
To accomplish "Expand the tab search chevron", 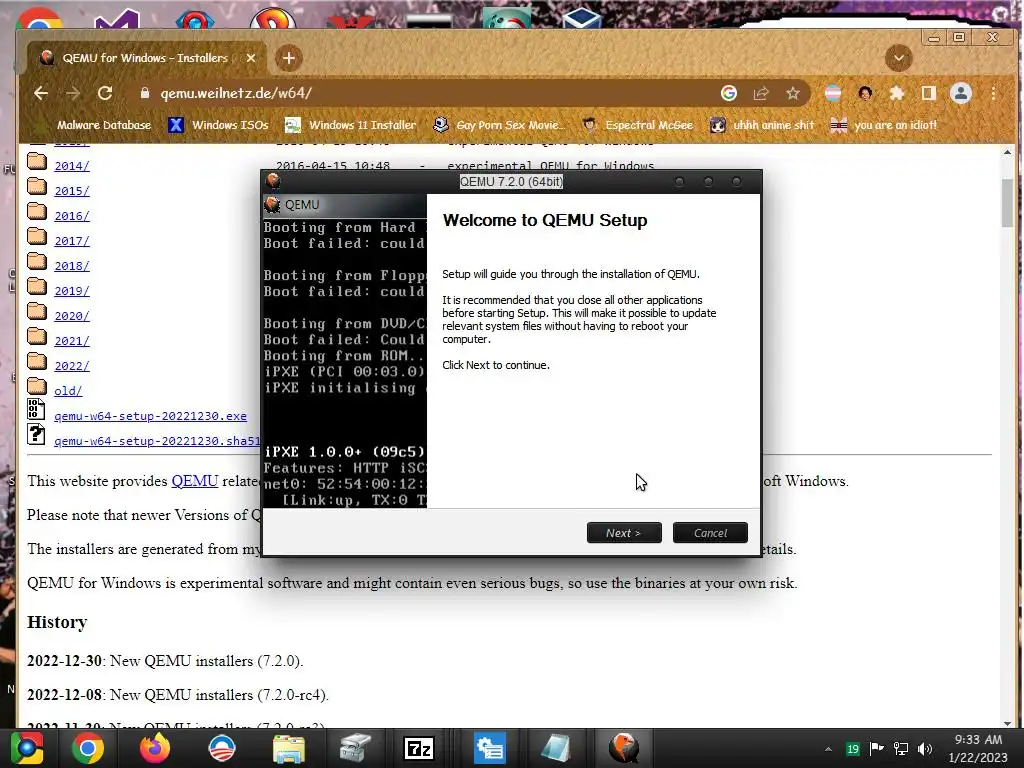I will coord(899,58).
